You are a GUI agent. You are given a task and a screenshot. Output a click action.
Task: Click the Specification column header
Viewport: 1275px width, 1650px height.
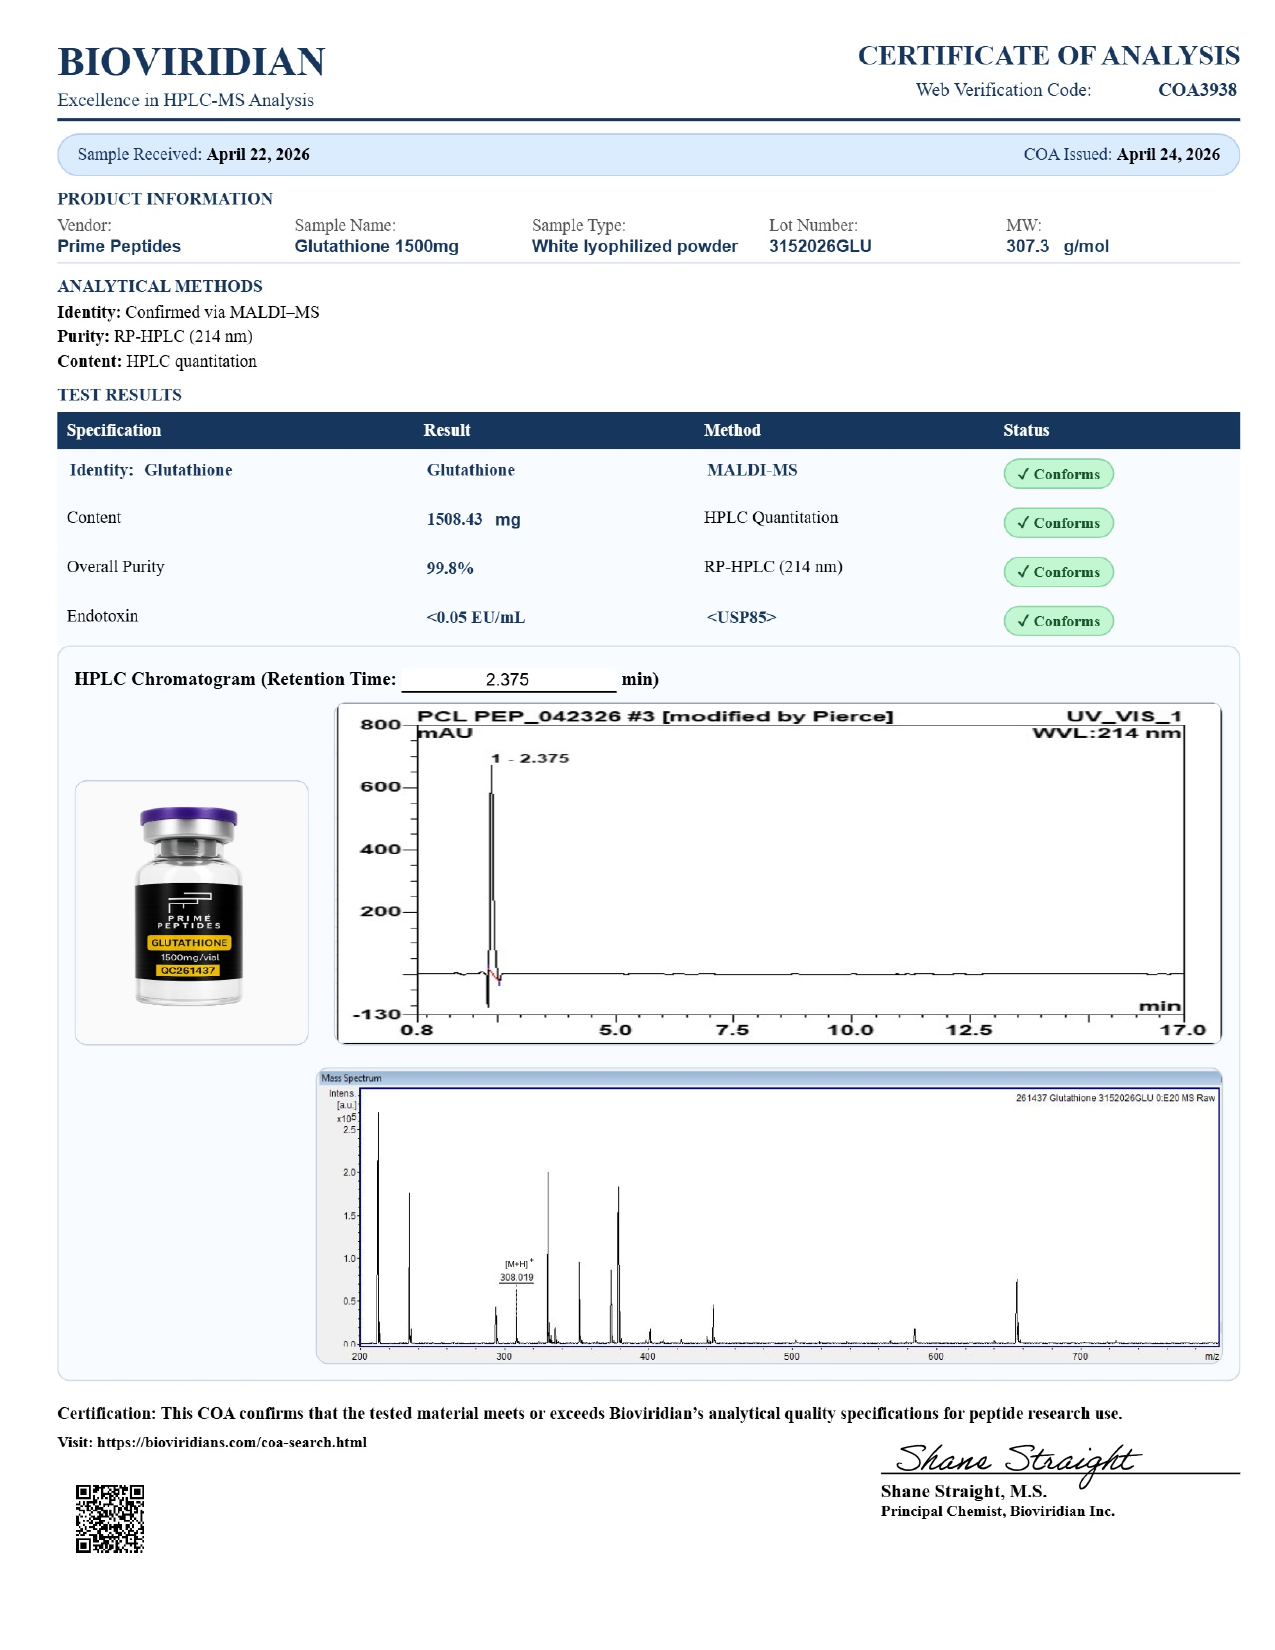pyautogui.click(x=114, y=431)
